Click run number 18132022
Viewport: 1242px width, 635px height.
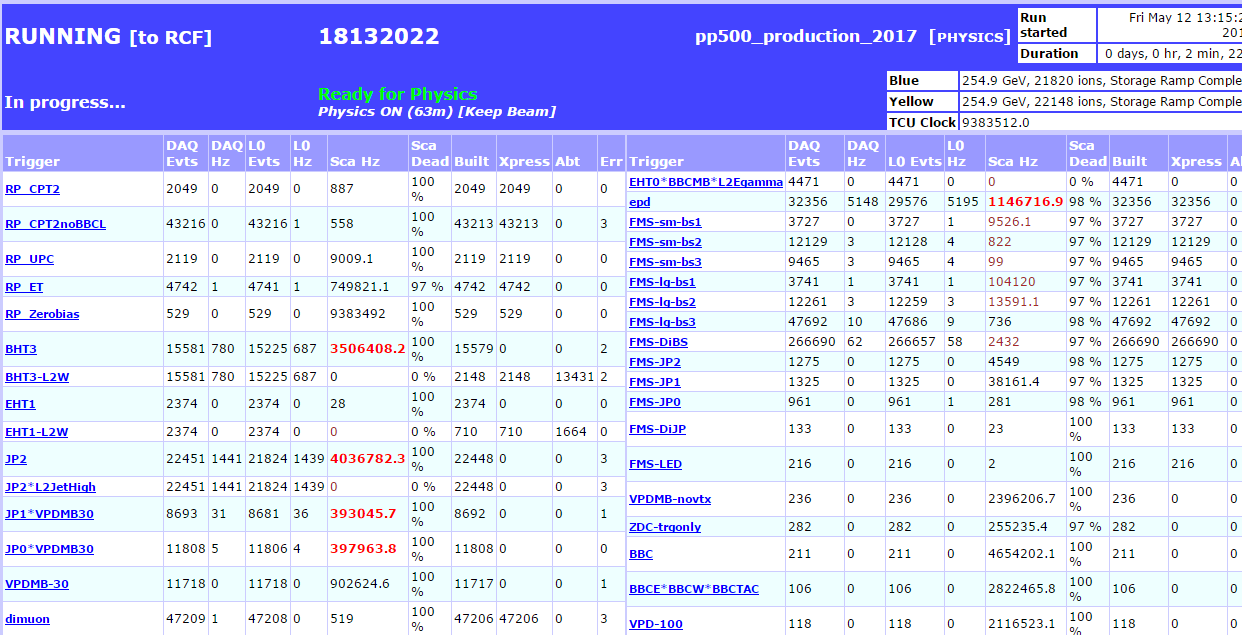click(379, 37)
